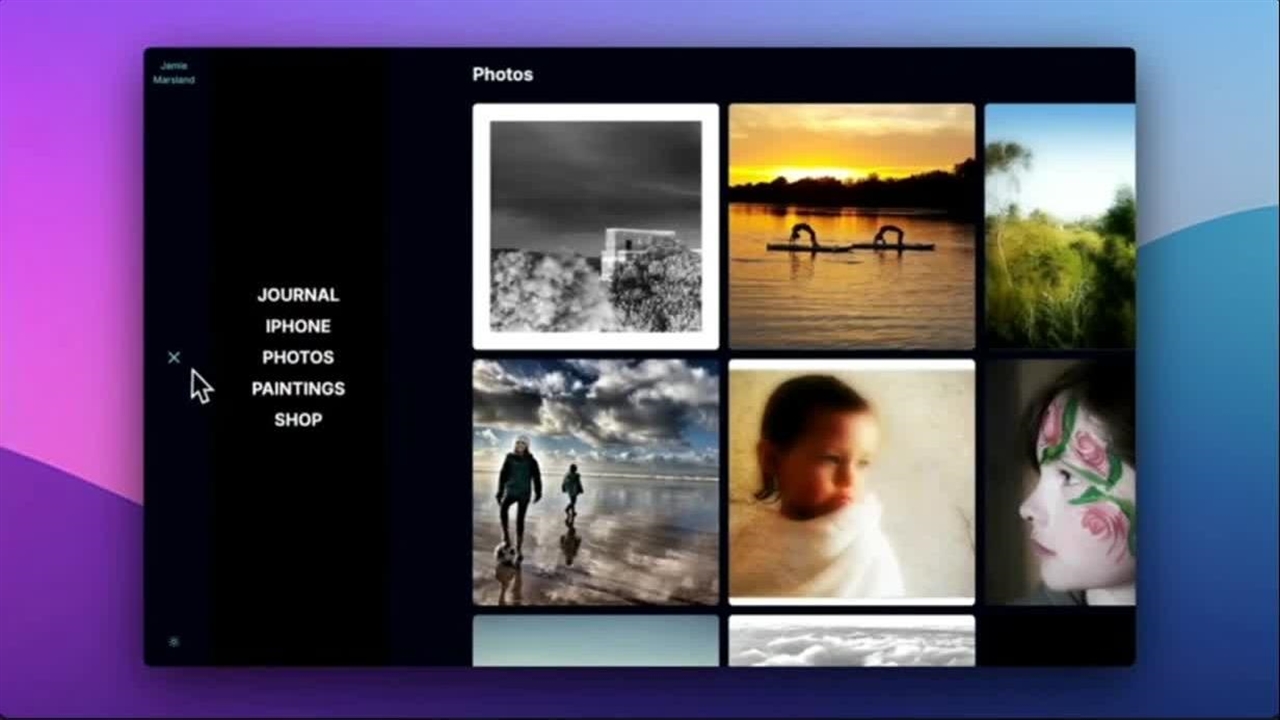Screen dimensions: 1280x720
Task: Open the partially visible white clouds photo
Action: (851, 641)
